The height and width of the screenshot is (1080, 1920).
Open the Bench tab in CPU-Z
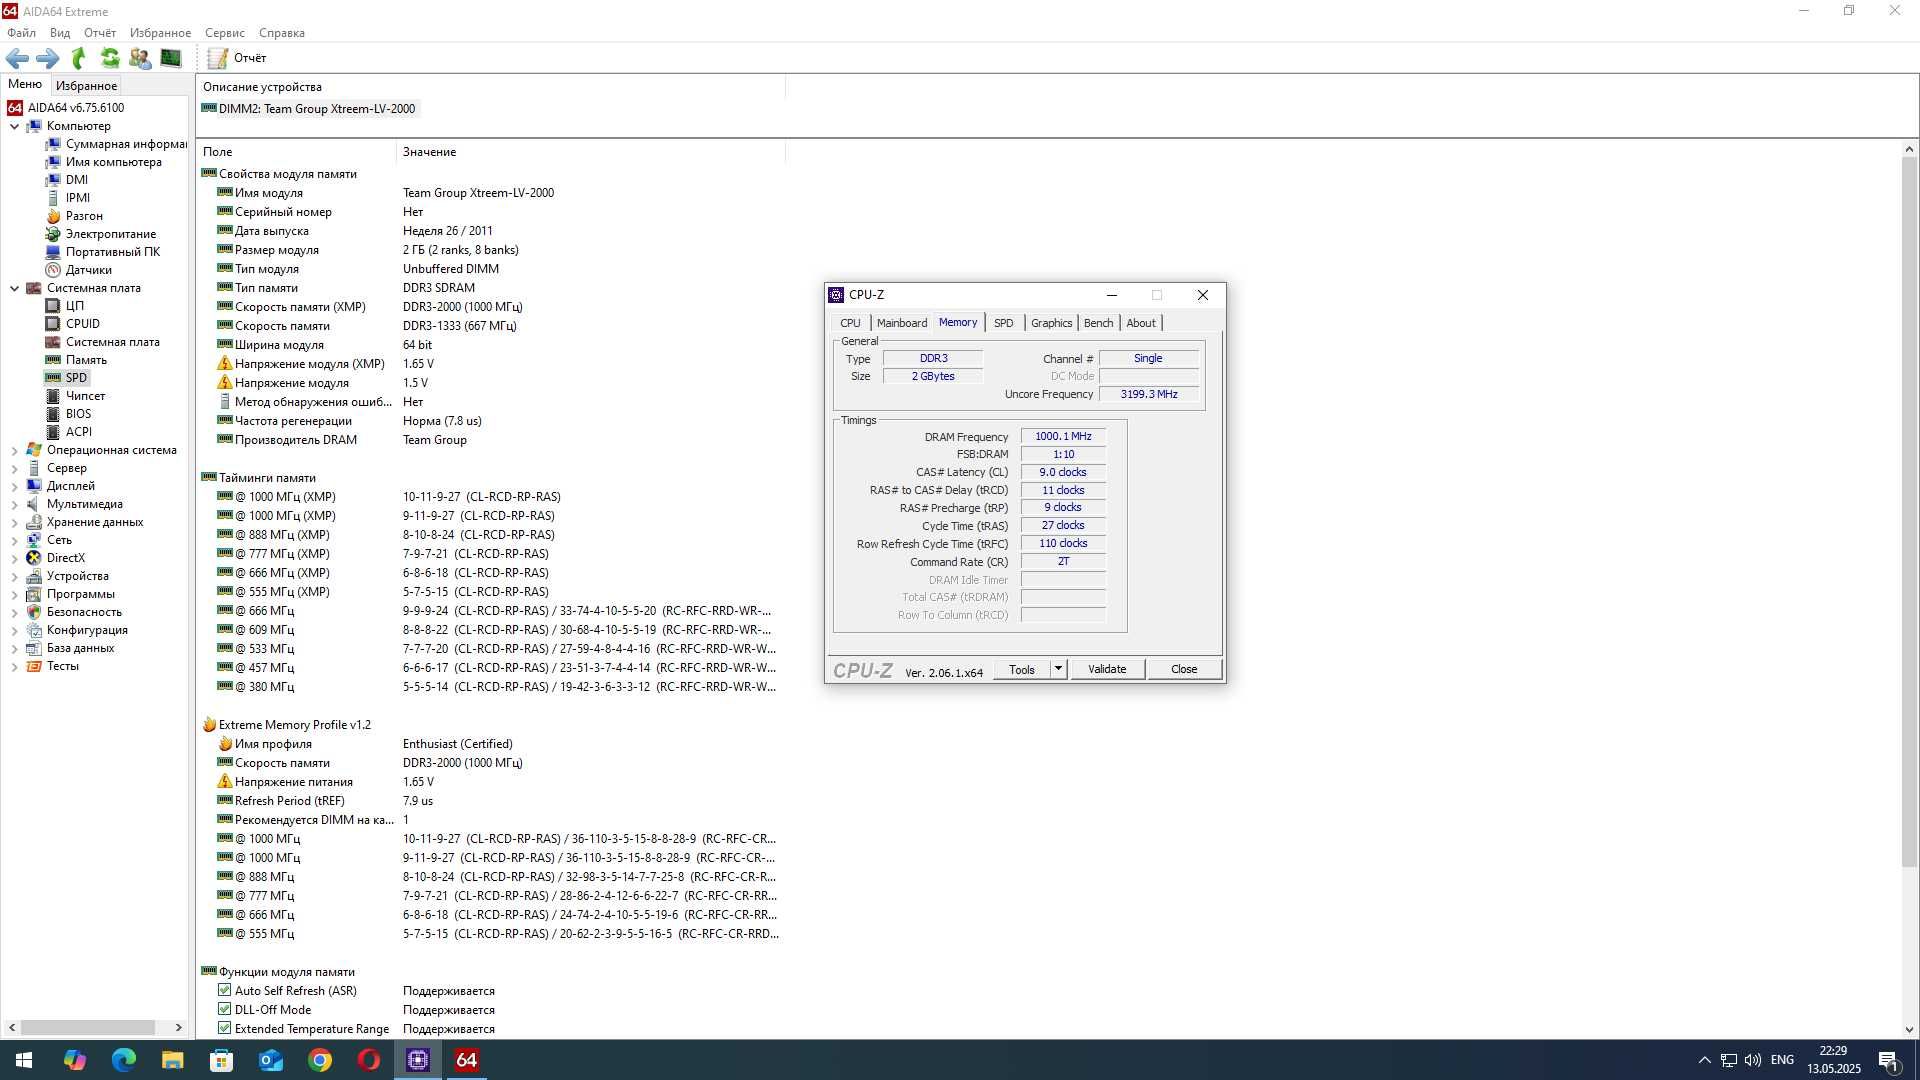(1098, 323)
